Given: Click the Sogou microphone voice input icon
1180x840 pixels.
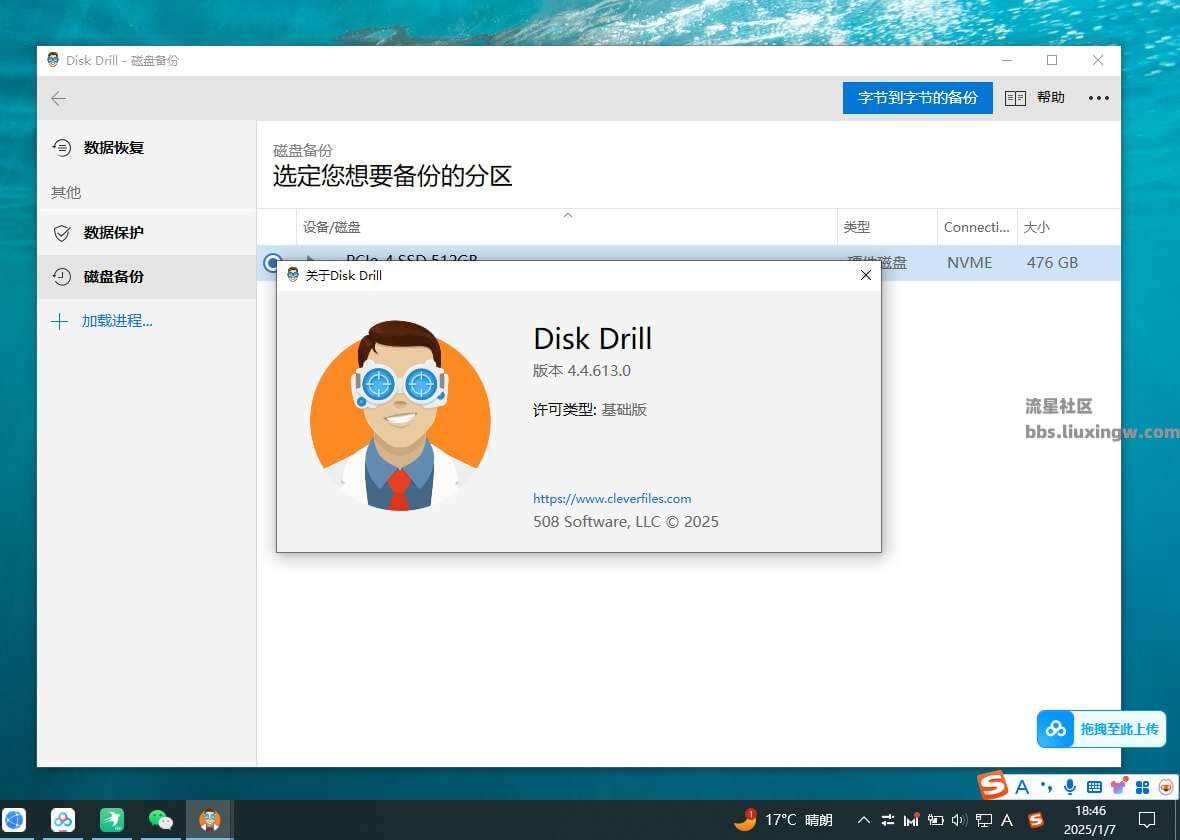Looking at the screenshot, I should point(1069,787).
